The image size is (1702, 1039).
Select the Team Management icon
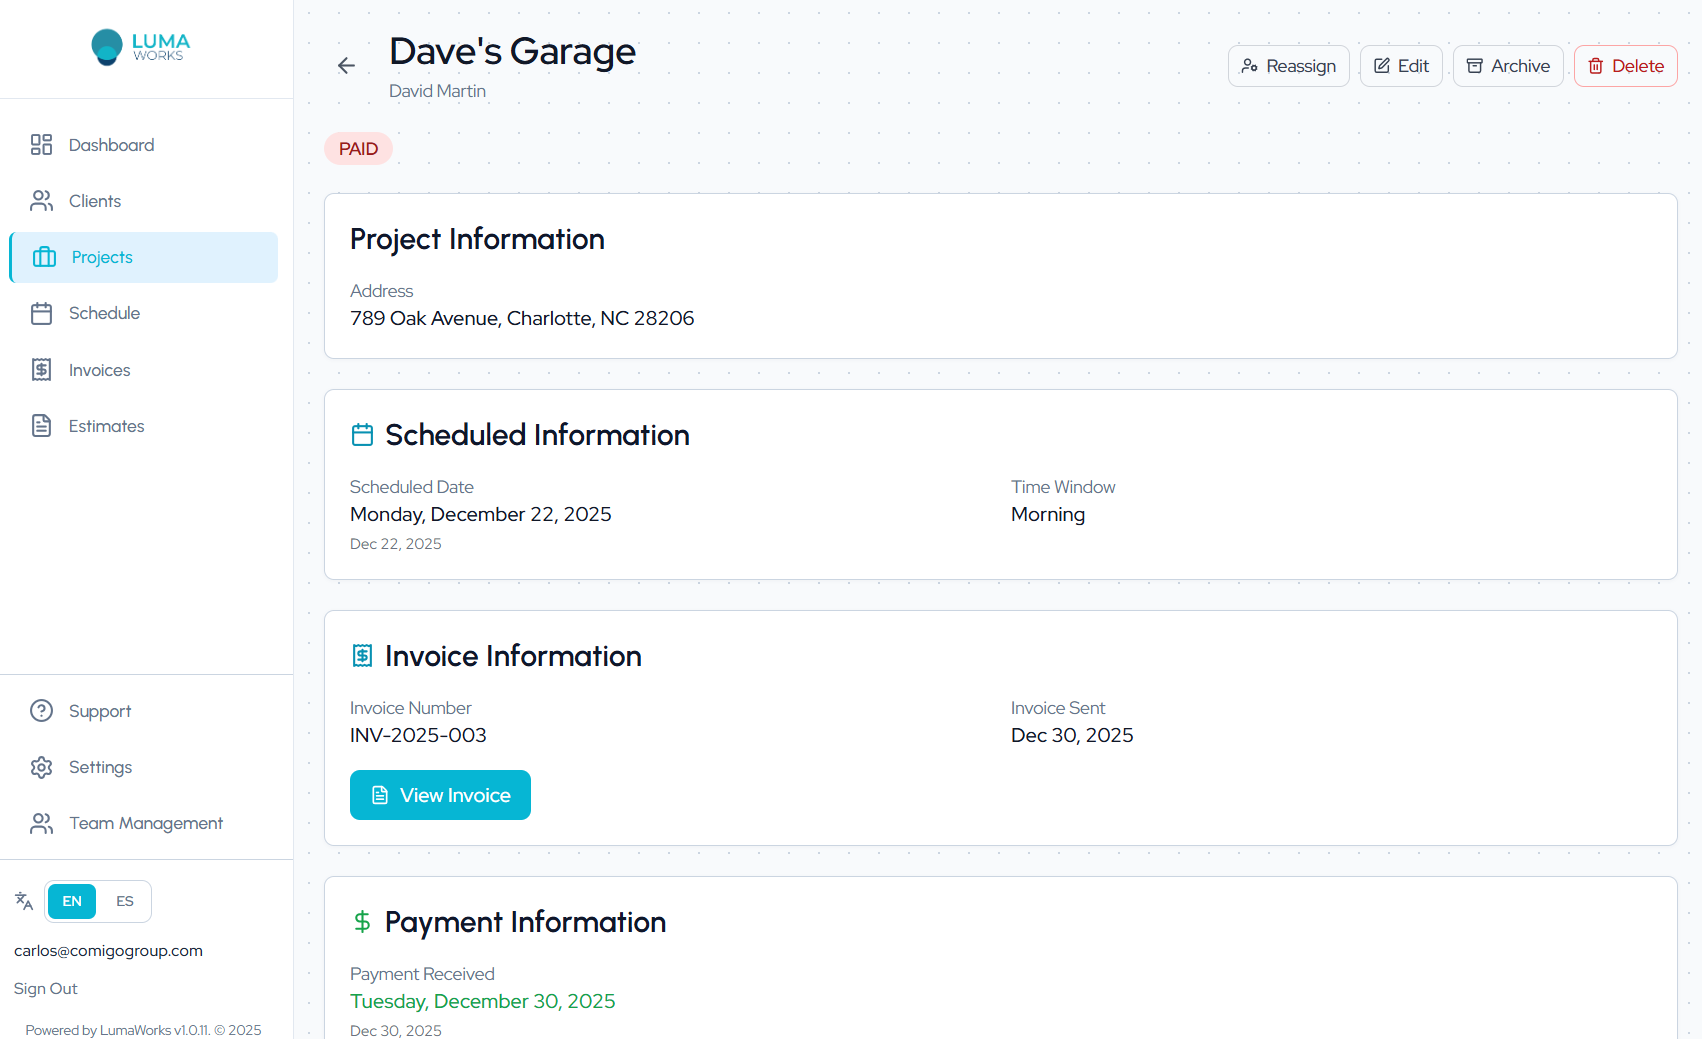pos(41,823)
